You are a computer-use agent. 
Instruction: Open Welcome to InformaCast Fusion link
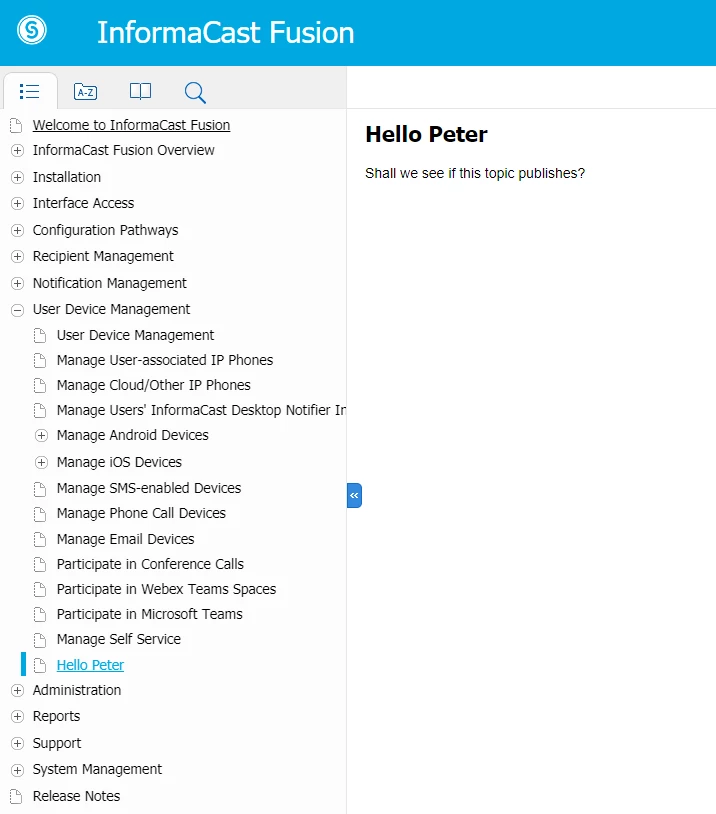coord(131,125)
